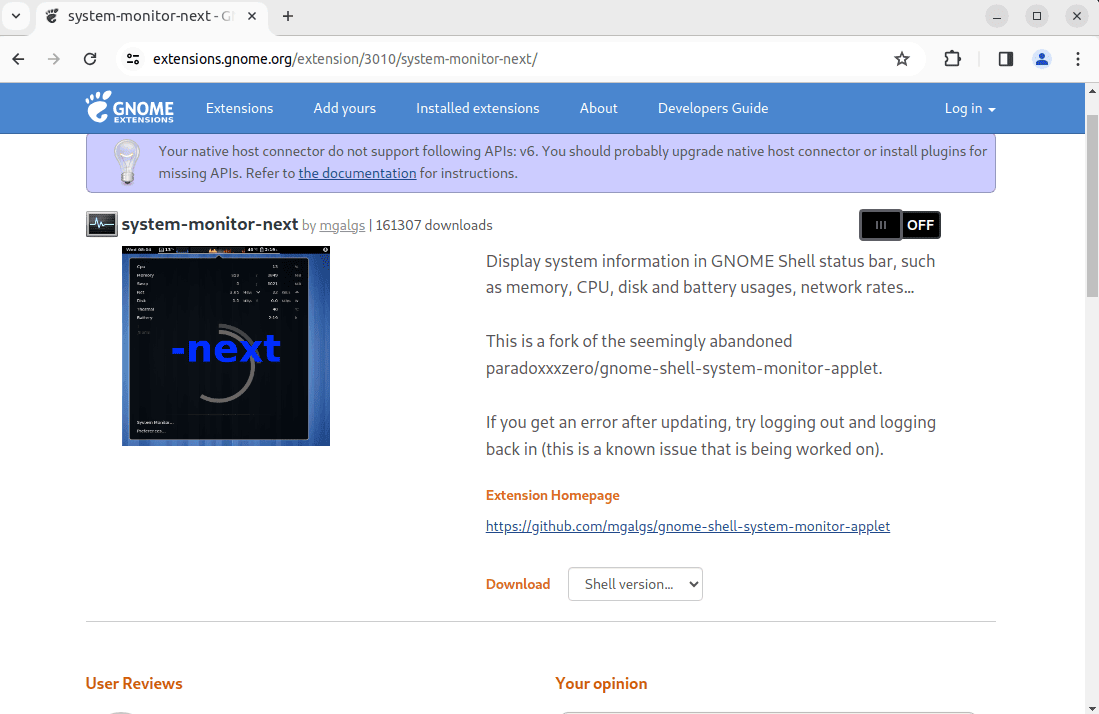Open the Chrome extensions puzzle icon
This screenshot has width=1099, height=714.
tap(953, 59)
